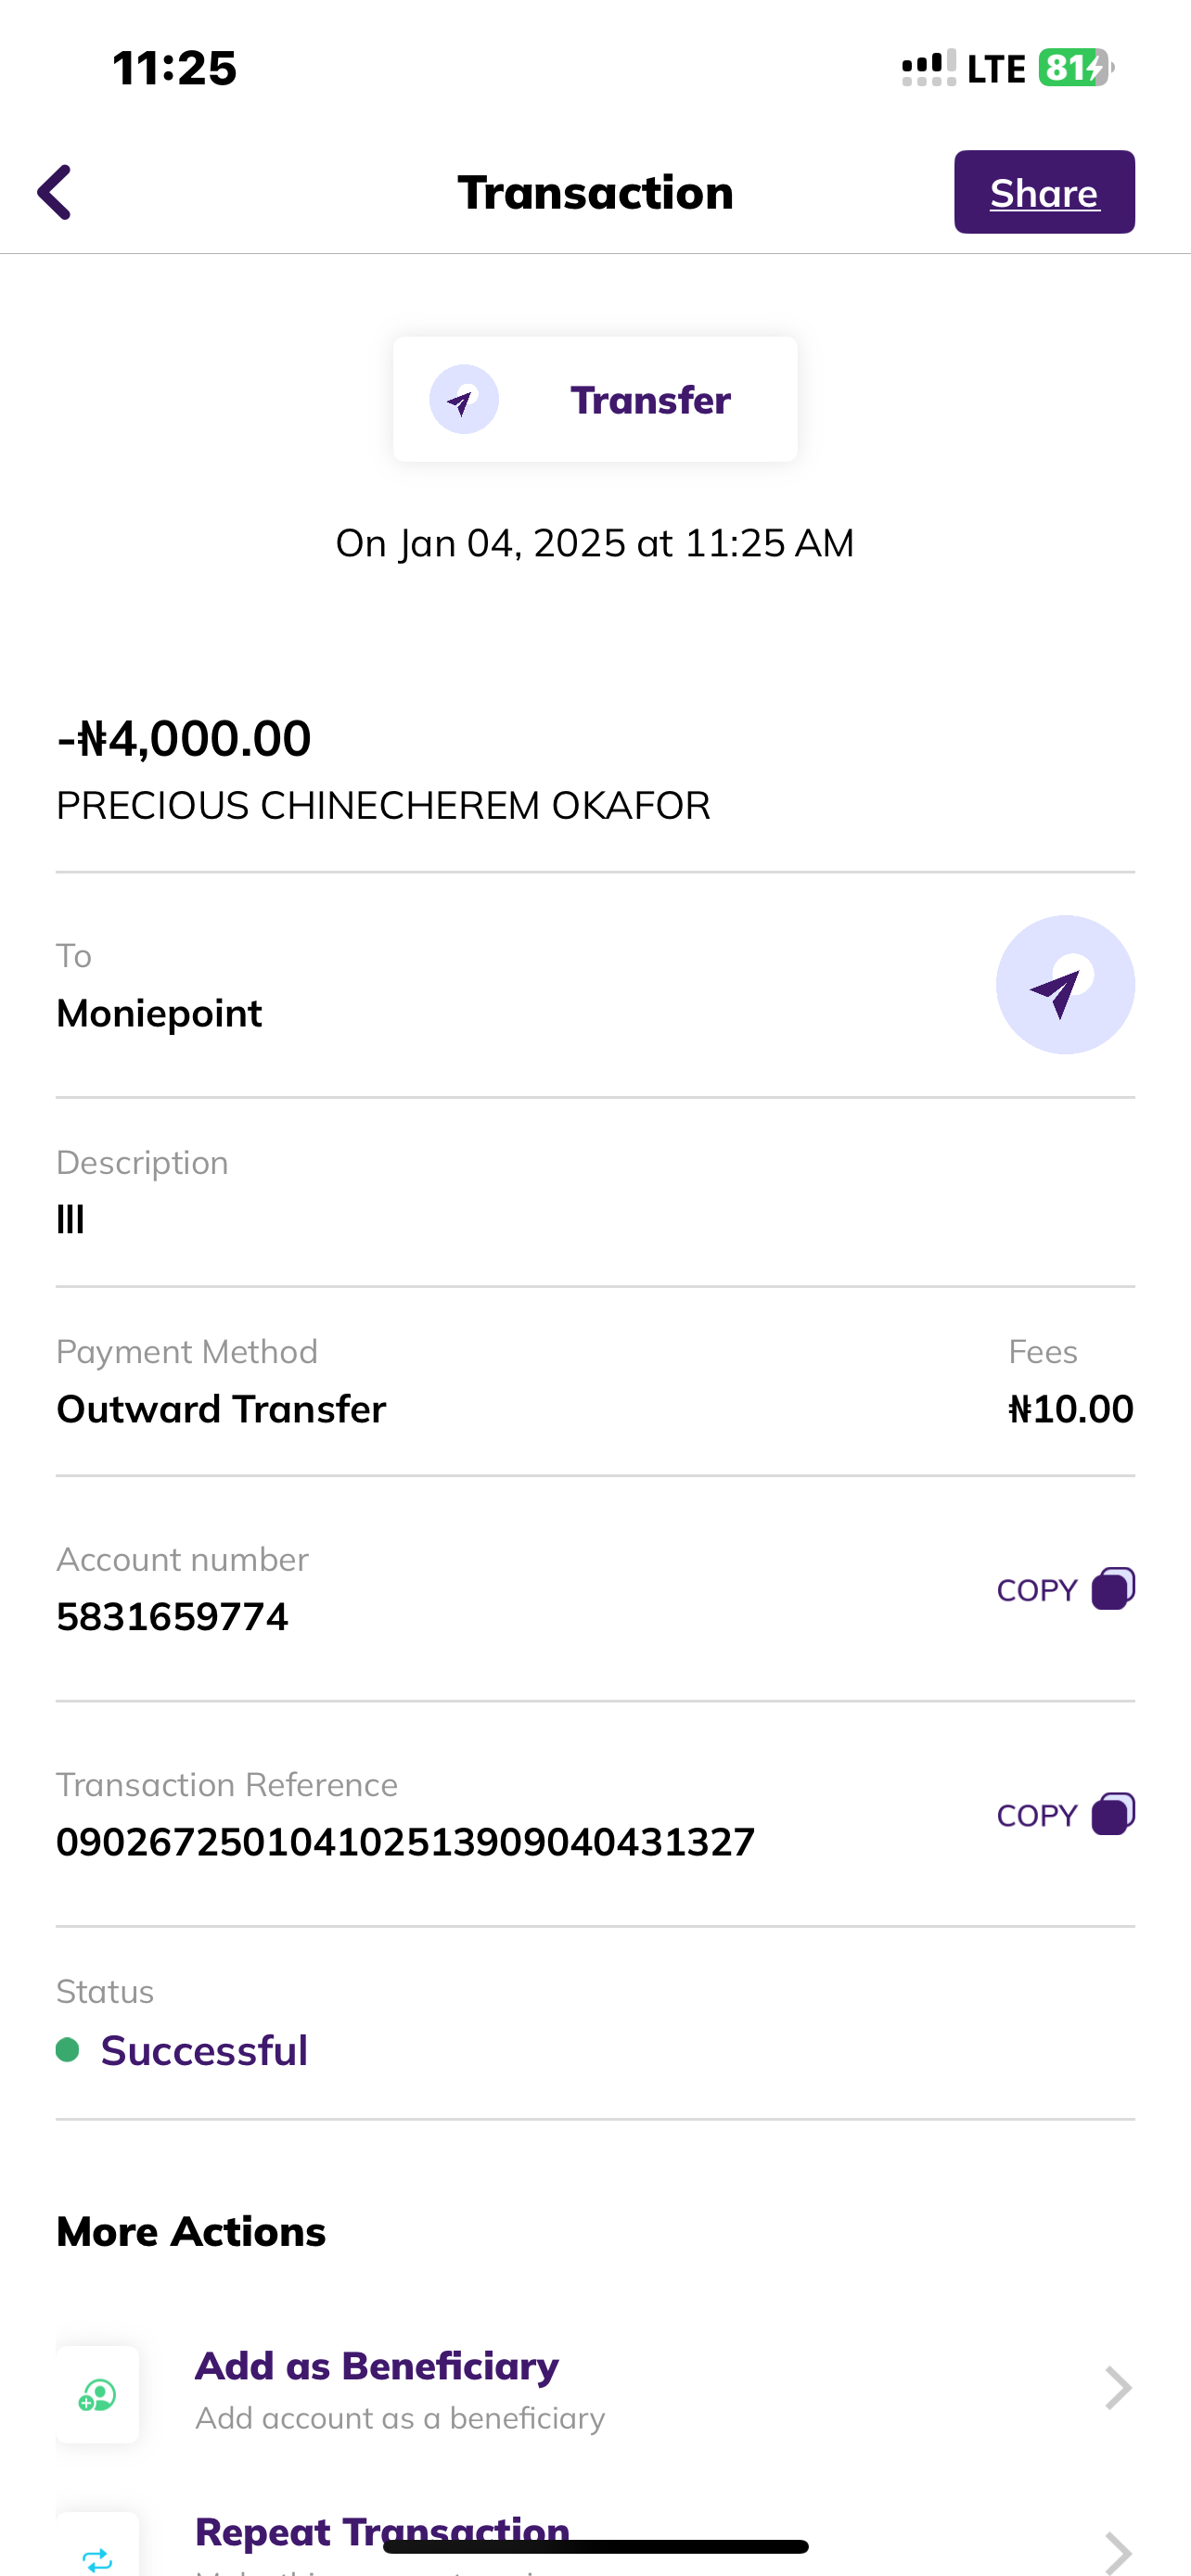
Task: Select the account number 5831659774
Action: pos(172,1617)
